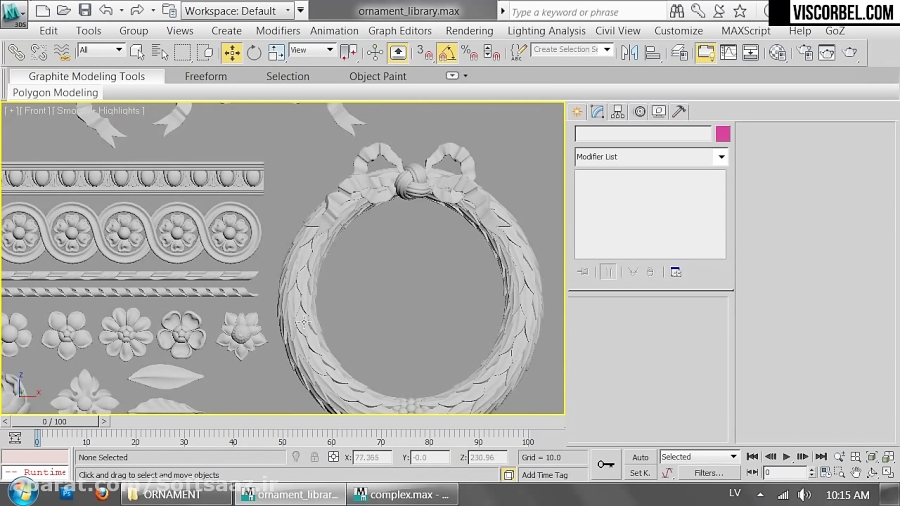The width and height of the screenshot is (900, 506).
Task: Expand the key filter Selected dropdown
Action: click(x=733, y=457)
